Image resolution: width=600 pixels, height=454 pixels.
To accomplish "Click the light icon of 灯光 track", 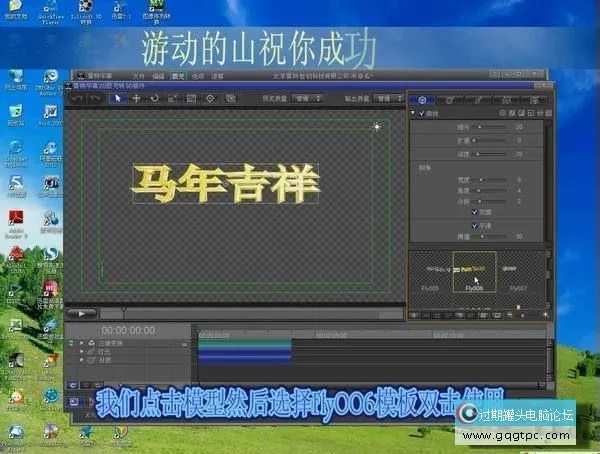I will pyautogui.click(x=91, y=351).
